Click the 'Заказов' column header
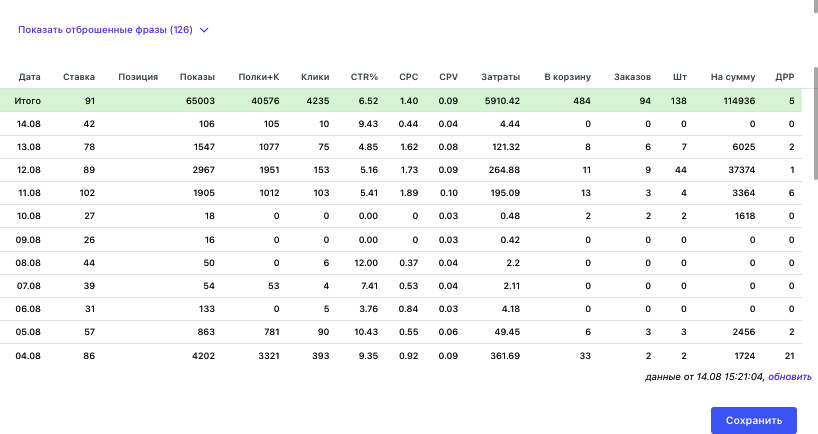This screenshot has height=434, width=818. [632, 77]
